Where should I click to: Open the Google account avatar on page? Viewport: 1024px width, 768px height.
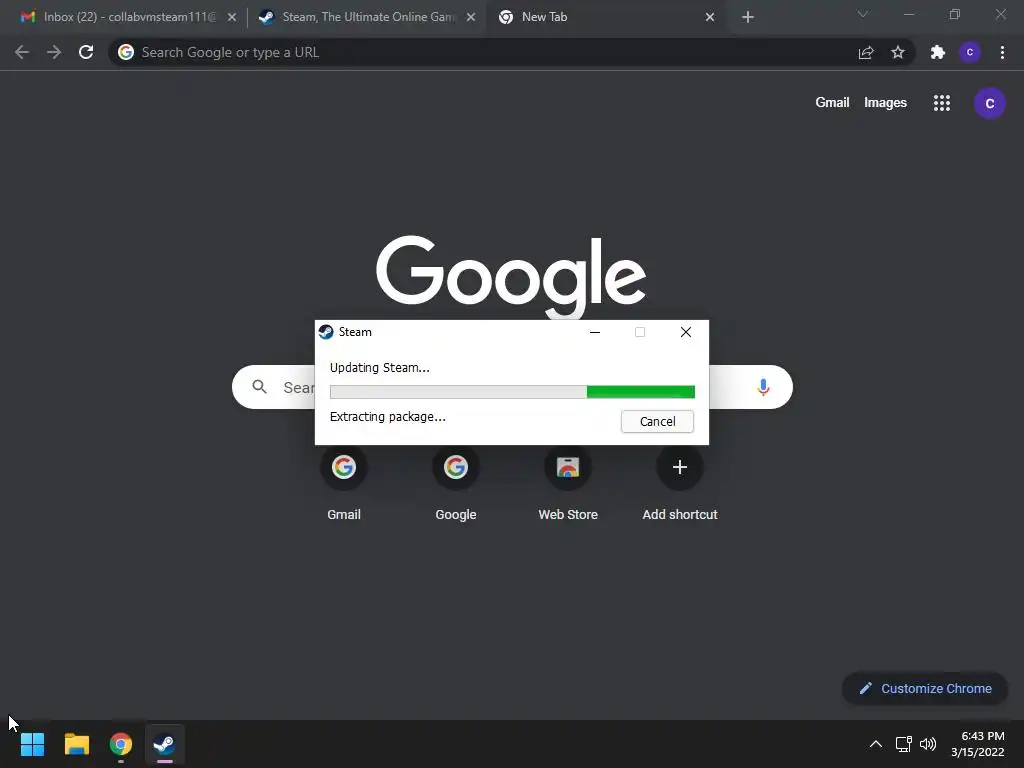(989, 103)
